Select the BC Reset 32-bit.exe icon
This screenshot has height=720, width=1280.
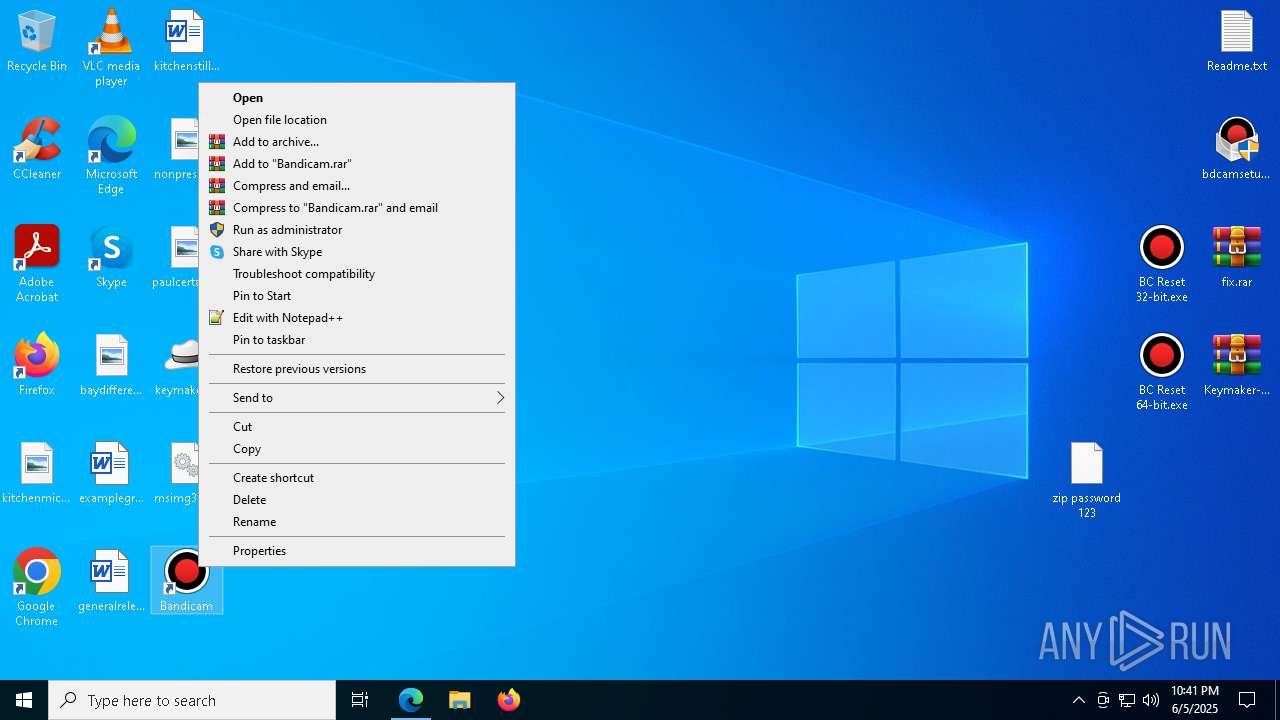(1162, 263)
